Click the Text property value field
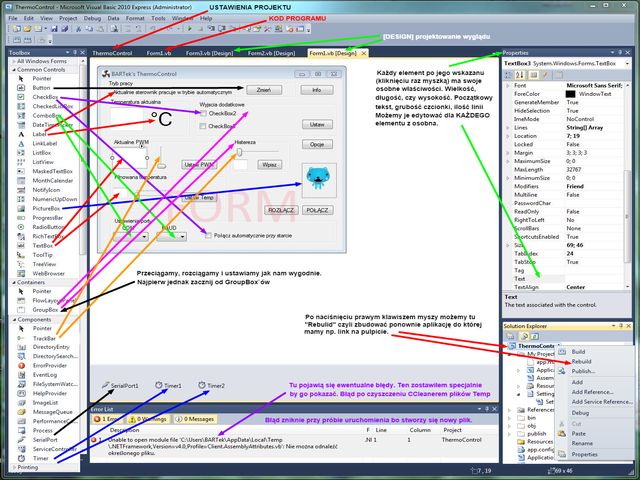The width and height of the screenshot is (640, 480). coord(594,279)
